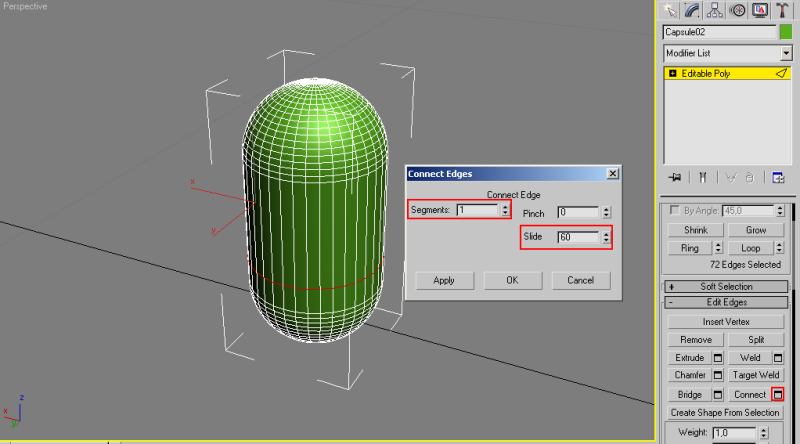The image size is (800, 444).
Task: Open the Chamfer settings box icon
Action: click(718, 376)
